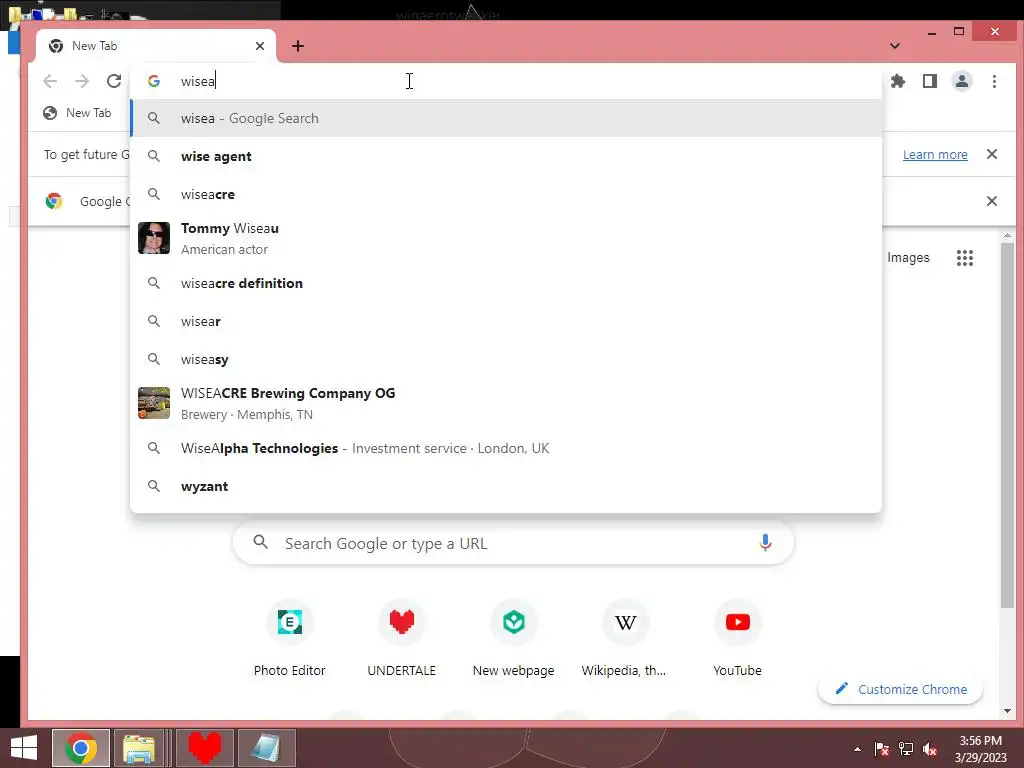1024x768 pixels.
Task: Choose the 'wyzant' suggestion
Action: [x=506, y=486]
